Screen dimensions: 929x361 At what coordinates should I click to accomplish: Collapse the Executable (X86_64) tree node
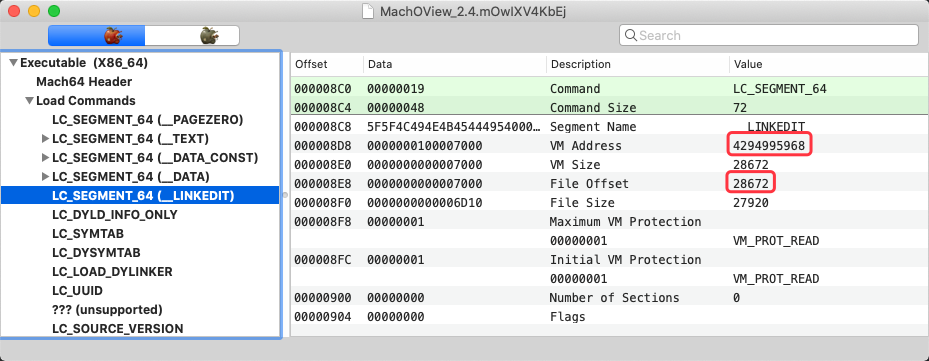[x=14, y=63]
